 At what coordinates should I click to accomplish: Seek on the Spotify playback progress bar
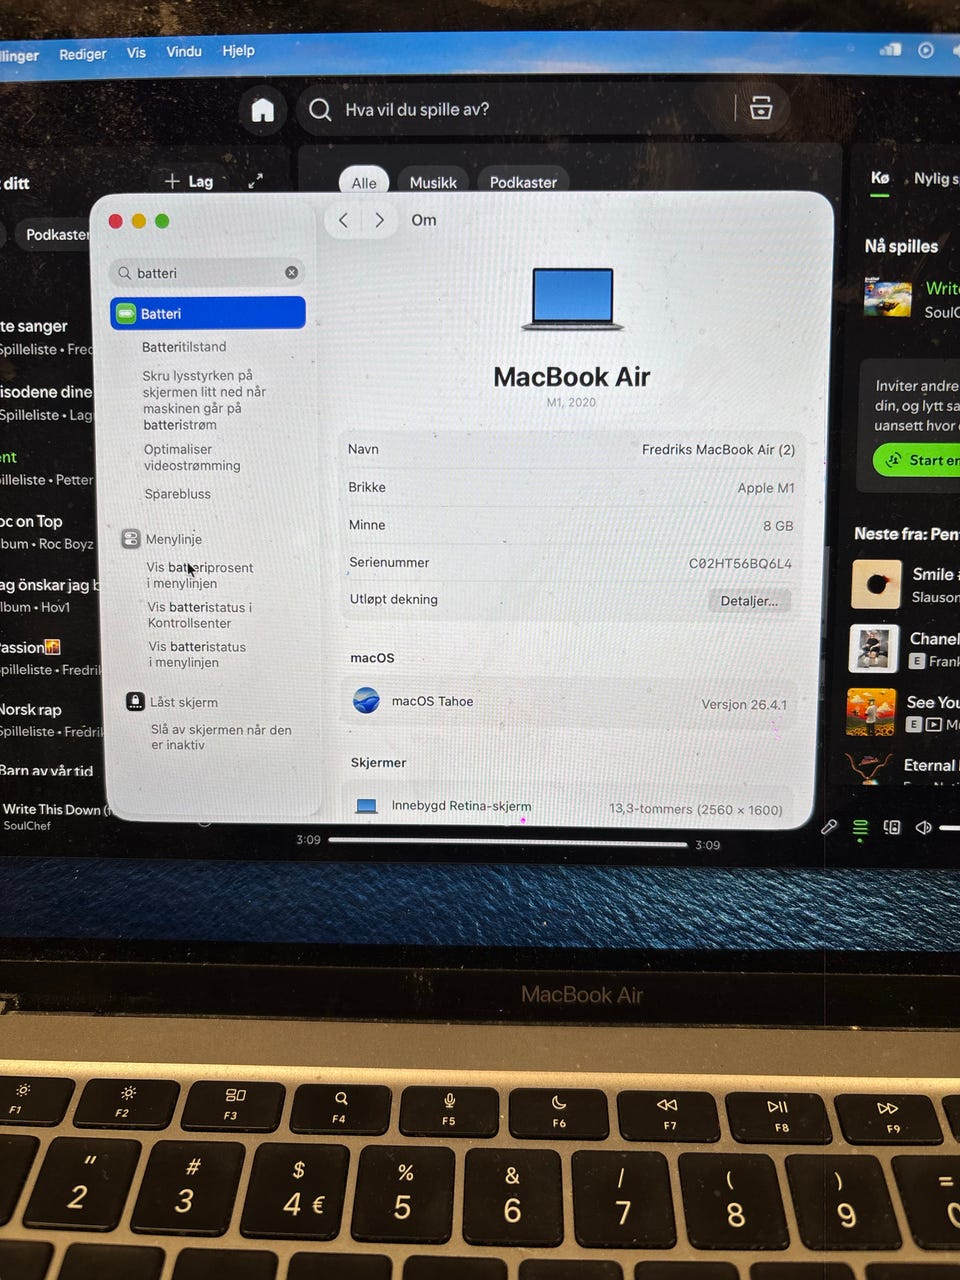[x=508, y=842]
